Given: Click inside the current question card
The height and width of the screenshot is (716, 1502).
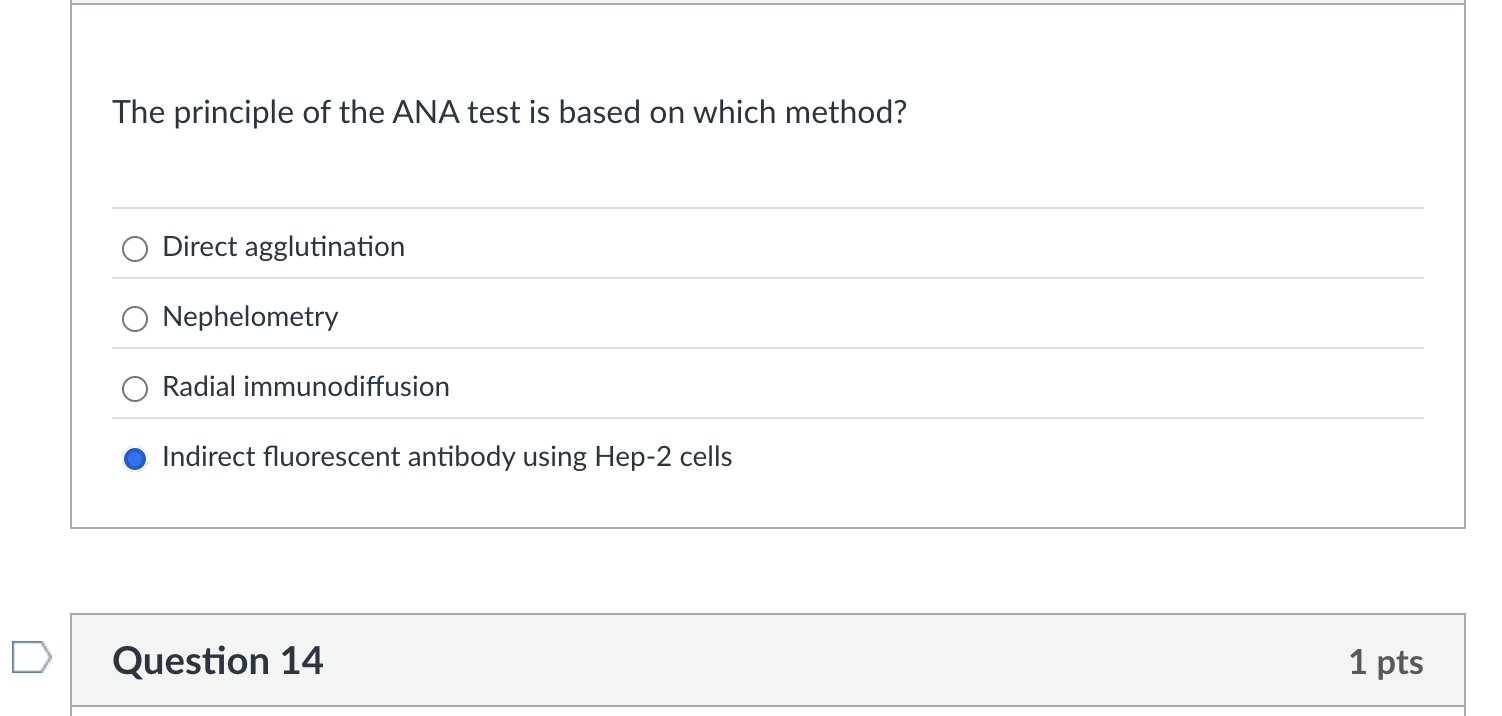Looking at the screenshot, I should 750,170.
